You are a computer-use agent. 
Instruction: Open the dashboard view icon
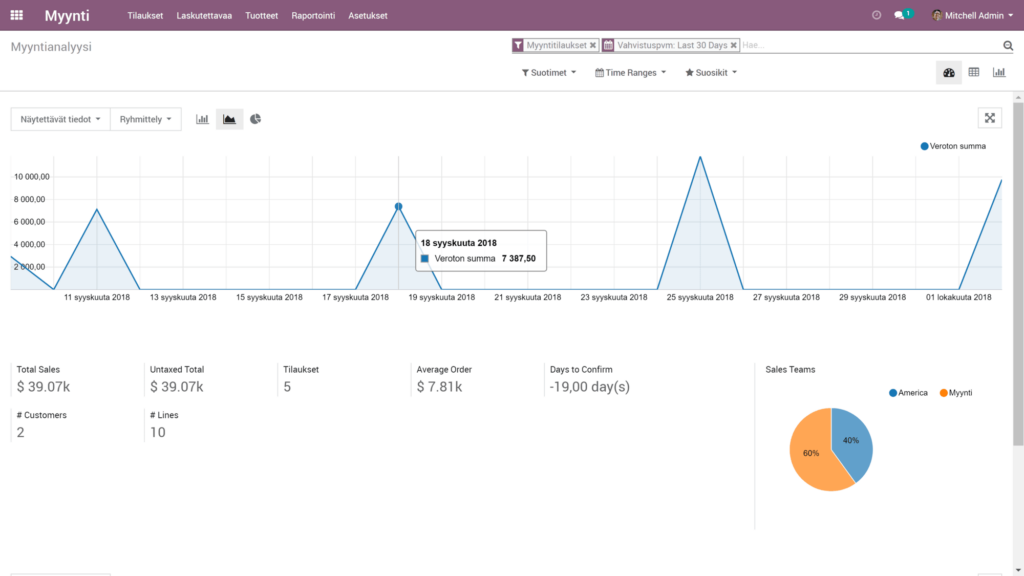click(x=948, y=72)
